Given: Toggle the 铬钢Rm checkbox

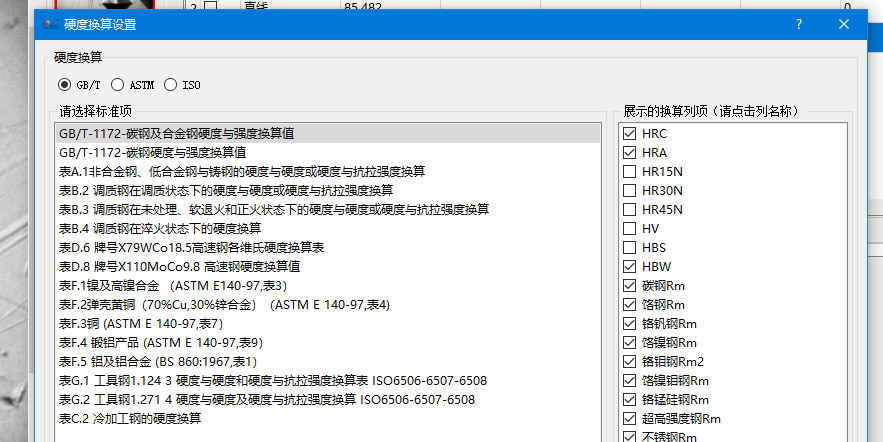Looking at the screenshot, I should 629,305.
